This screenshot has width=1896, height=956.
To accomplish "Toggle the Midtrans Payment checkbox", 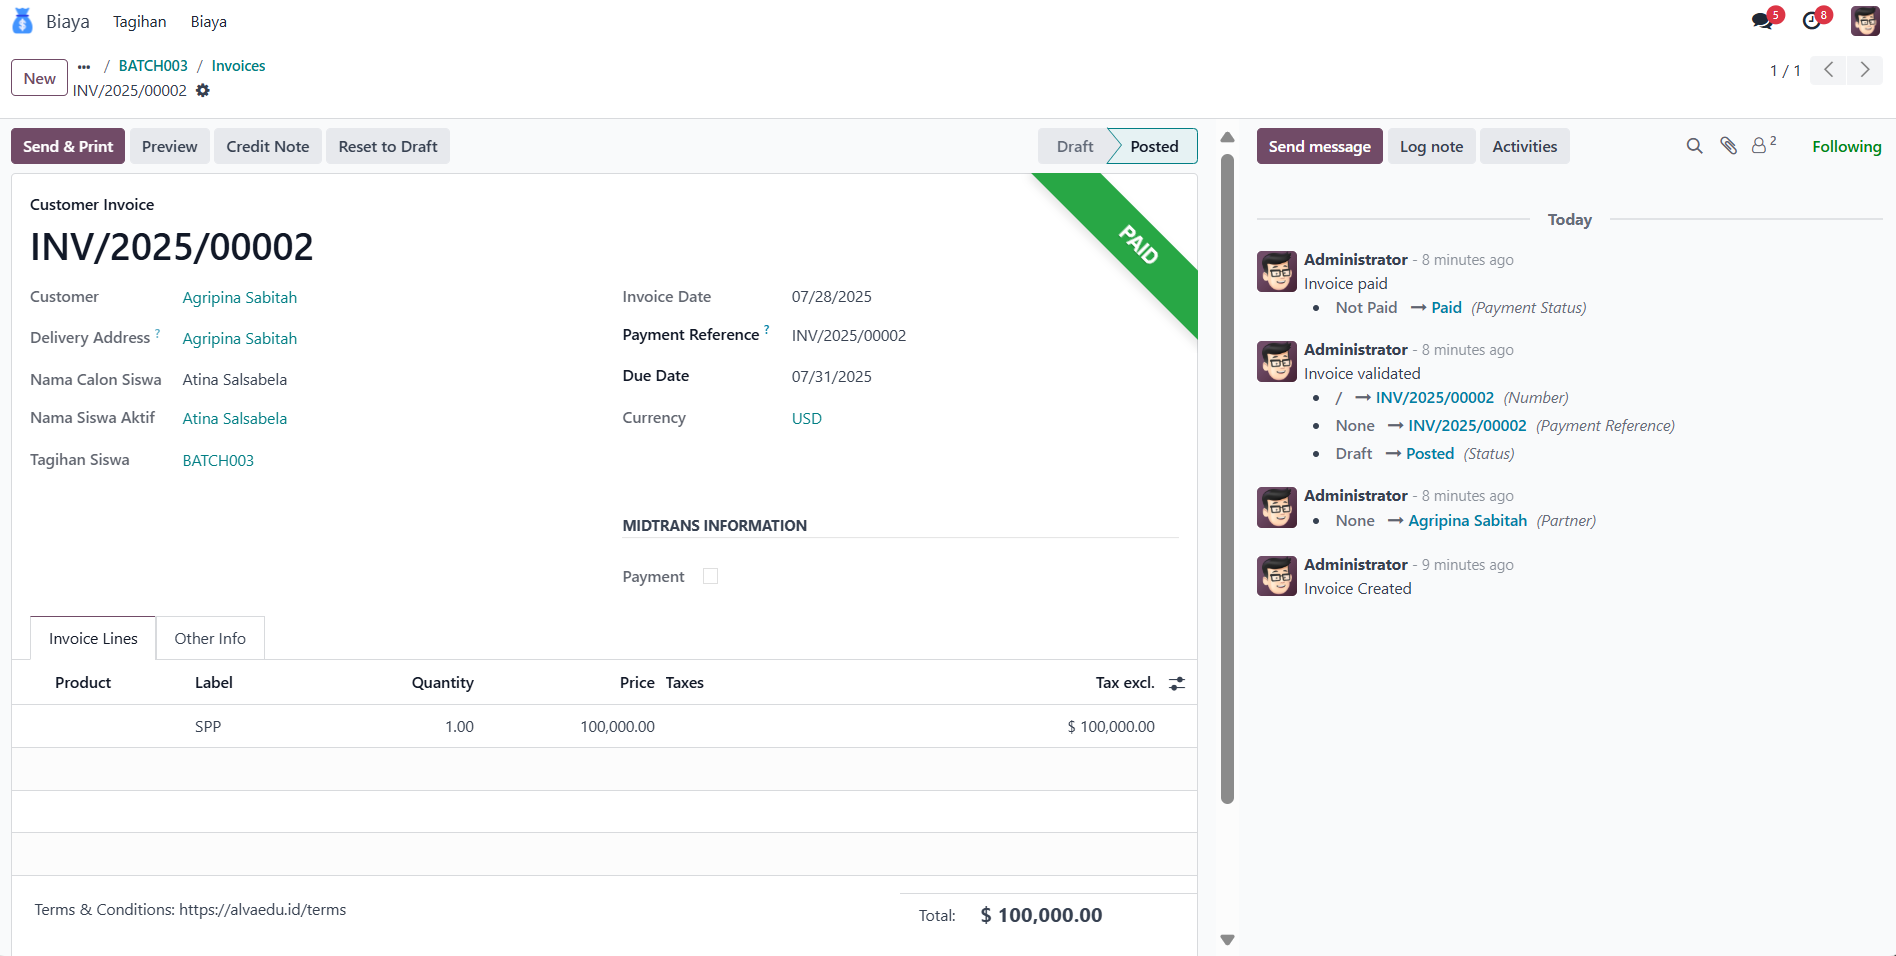I will [710, 576].
